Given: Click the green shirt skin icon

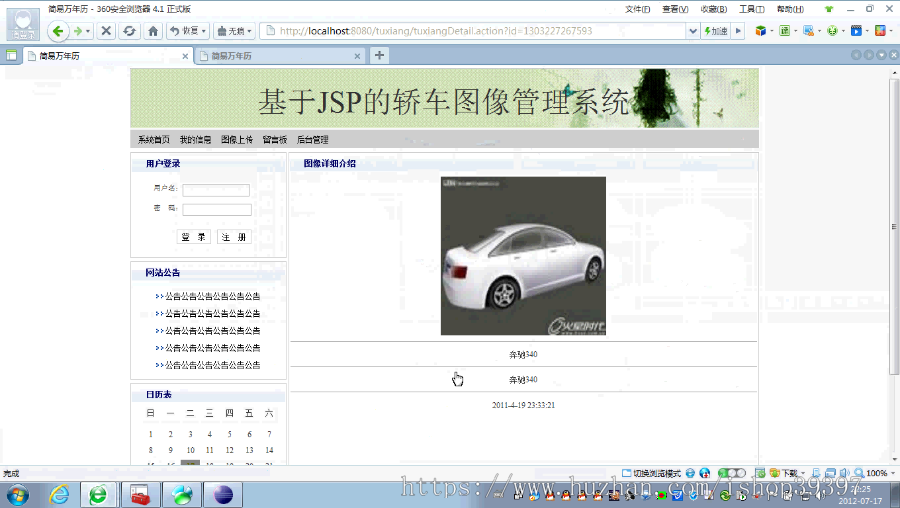Looking at the screenshot, I should (829, 9).
